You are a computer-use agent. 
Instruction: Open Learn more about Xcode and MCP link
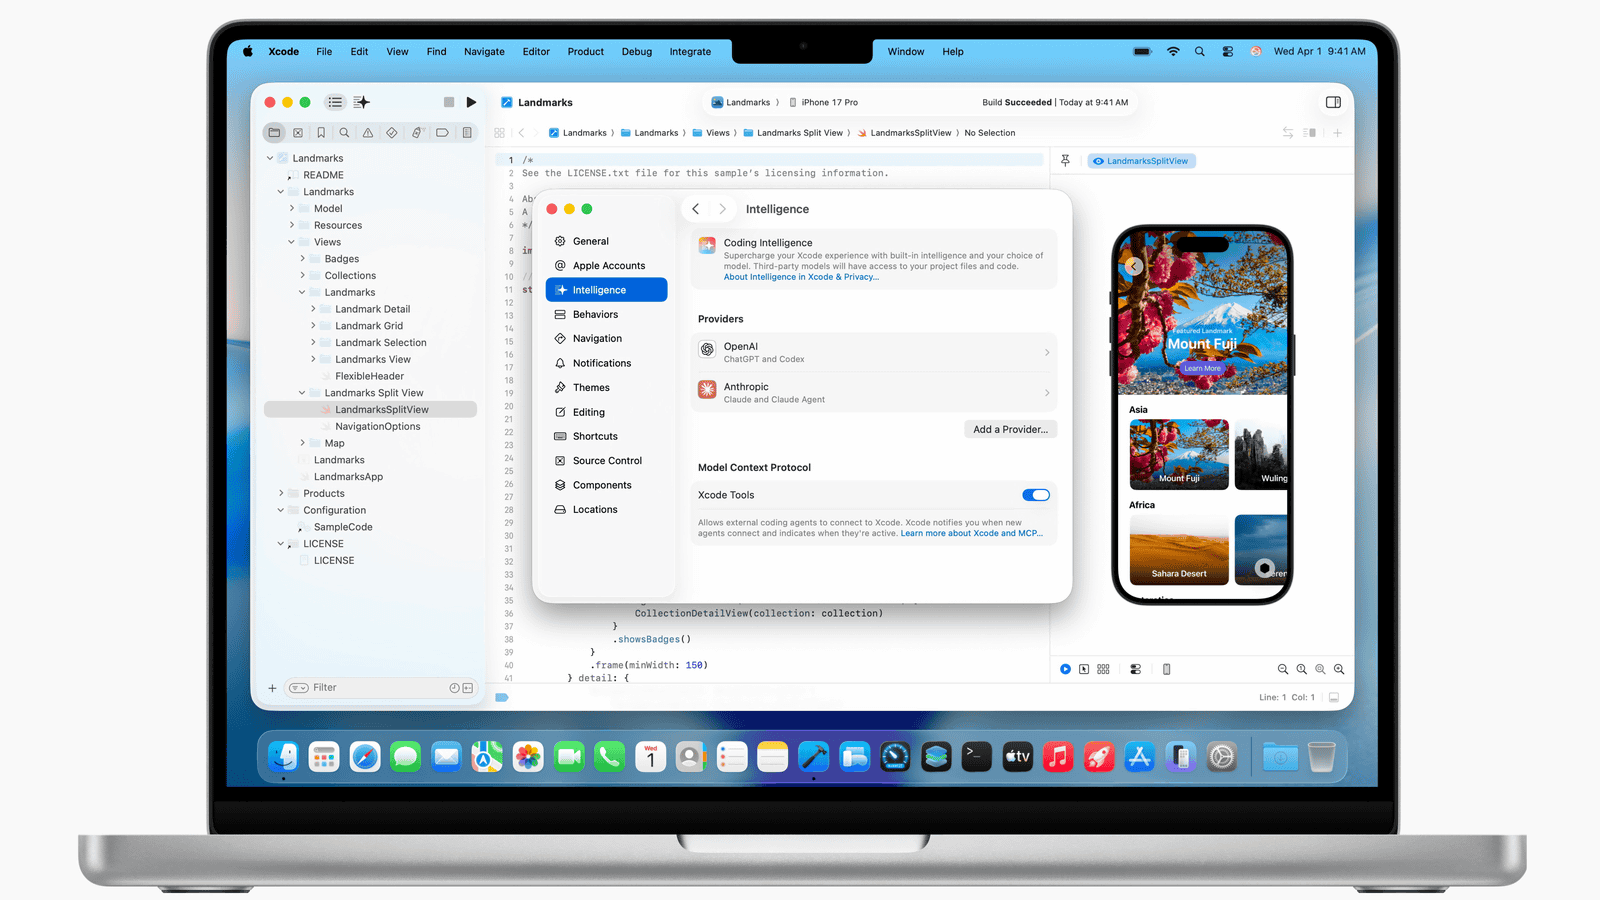(x=971, y=534)
